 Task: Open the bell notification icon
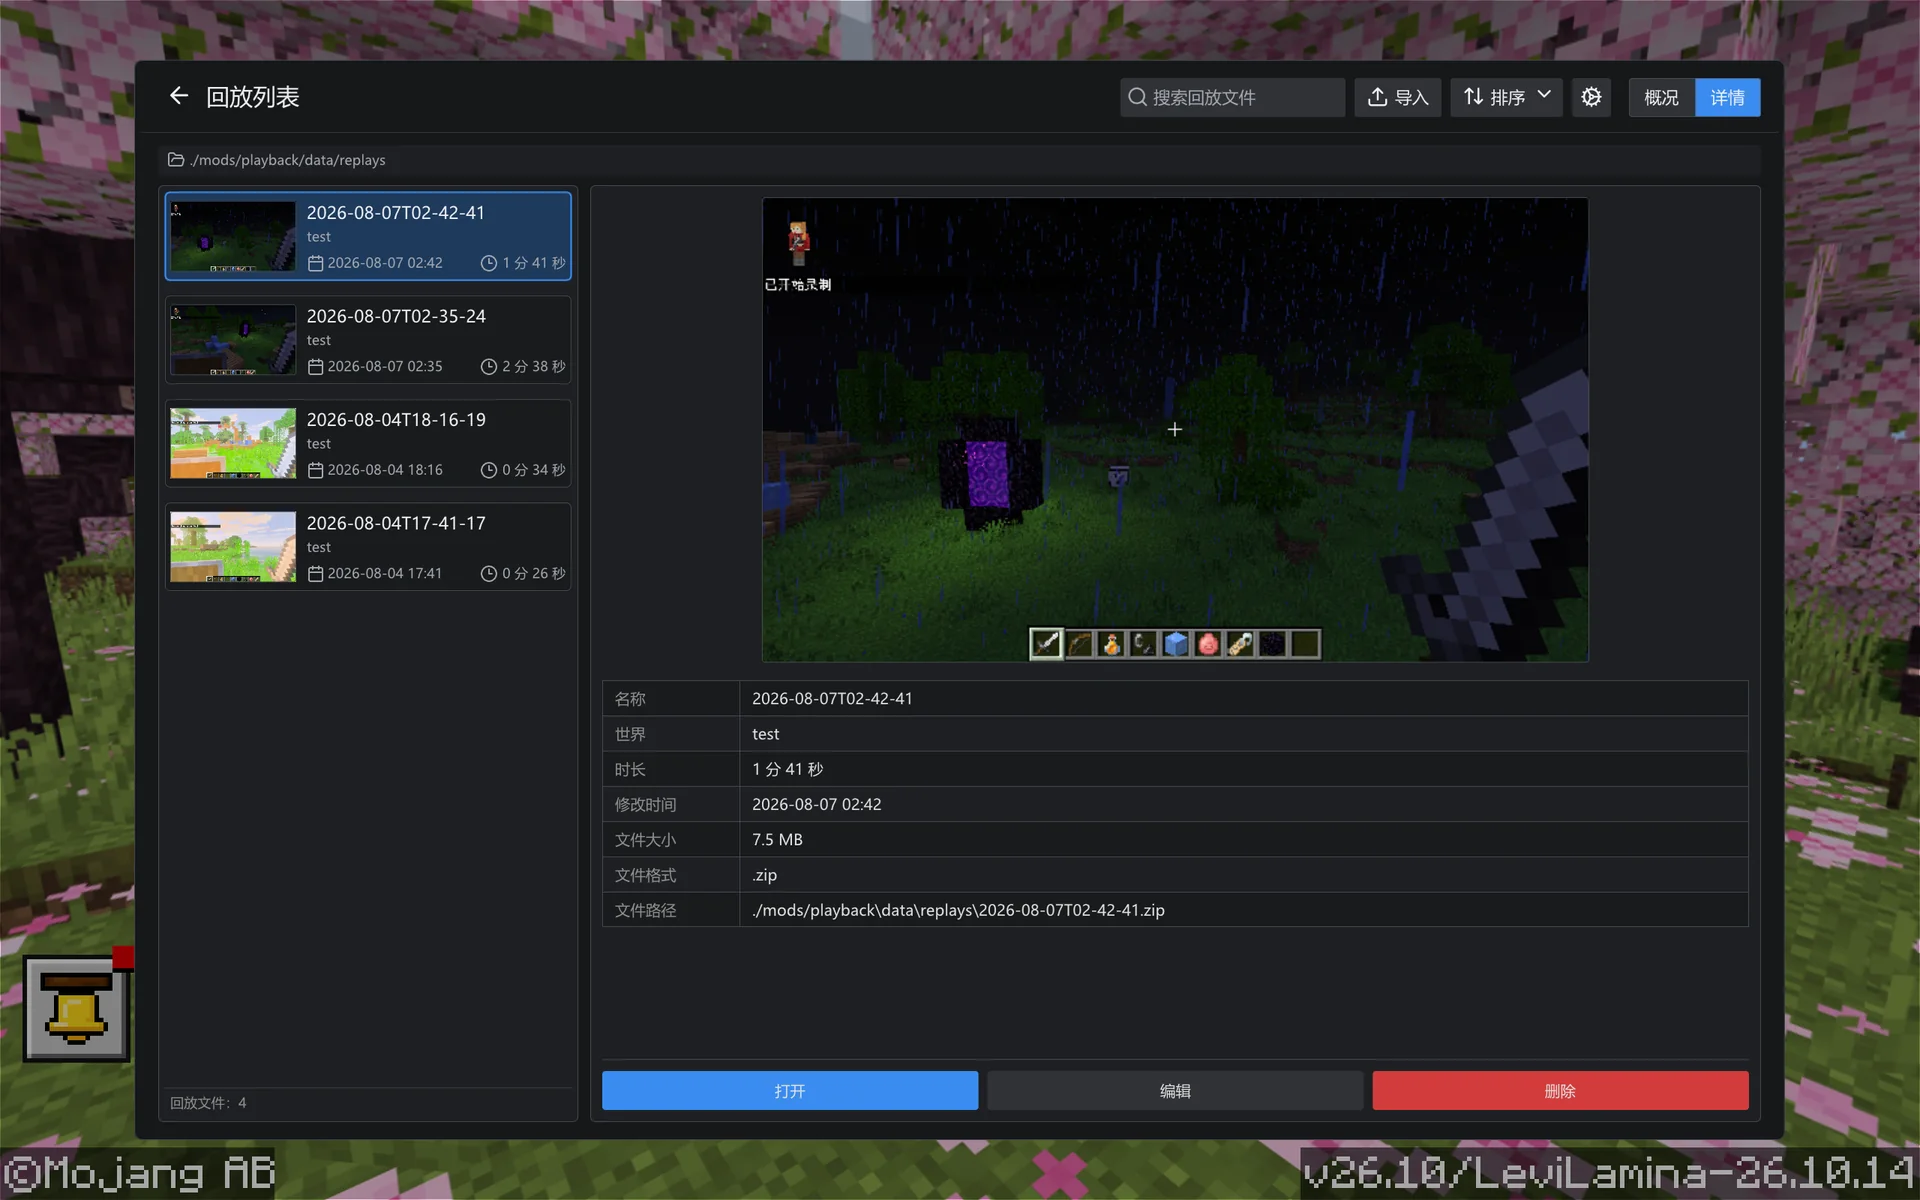click(77, 1008)
